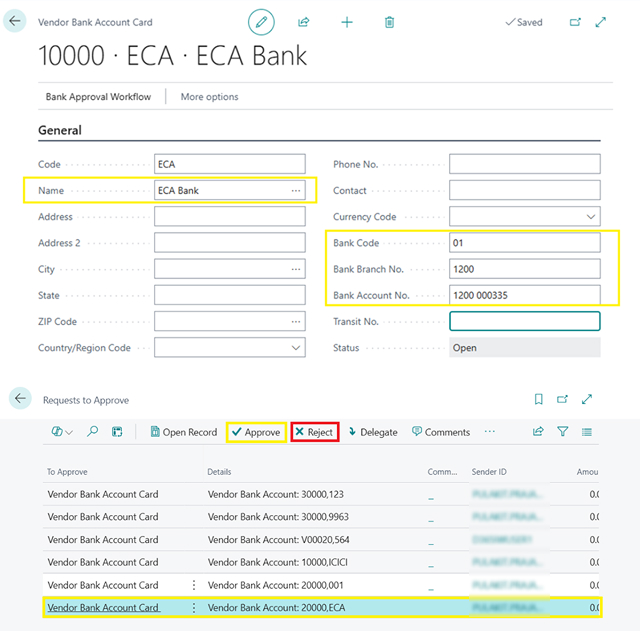
Task: Go back using the arrow beside Requests to Approve
Action: click(20, 399)
